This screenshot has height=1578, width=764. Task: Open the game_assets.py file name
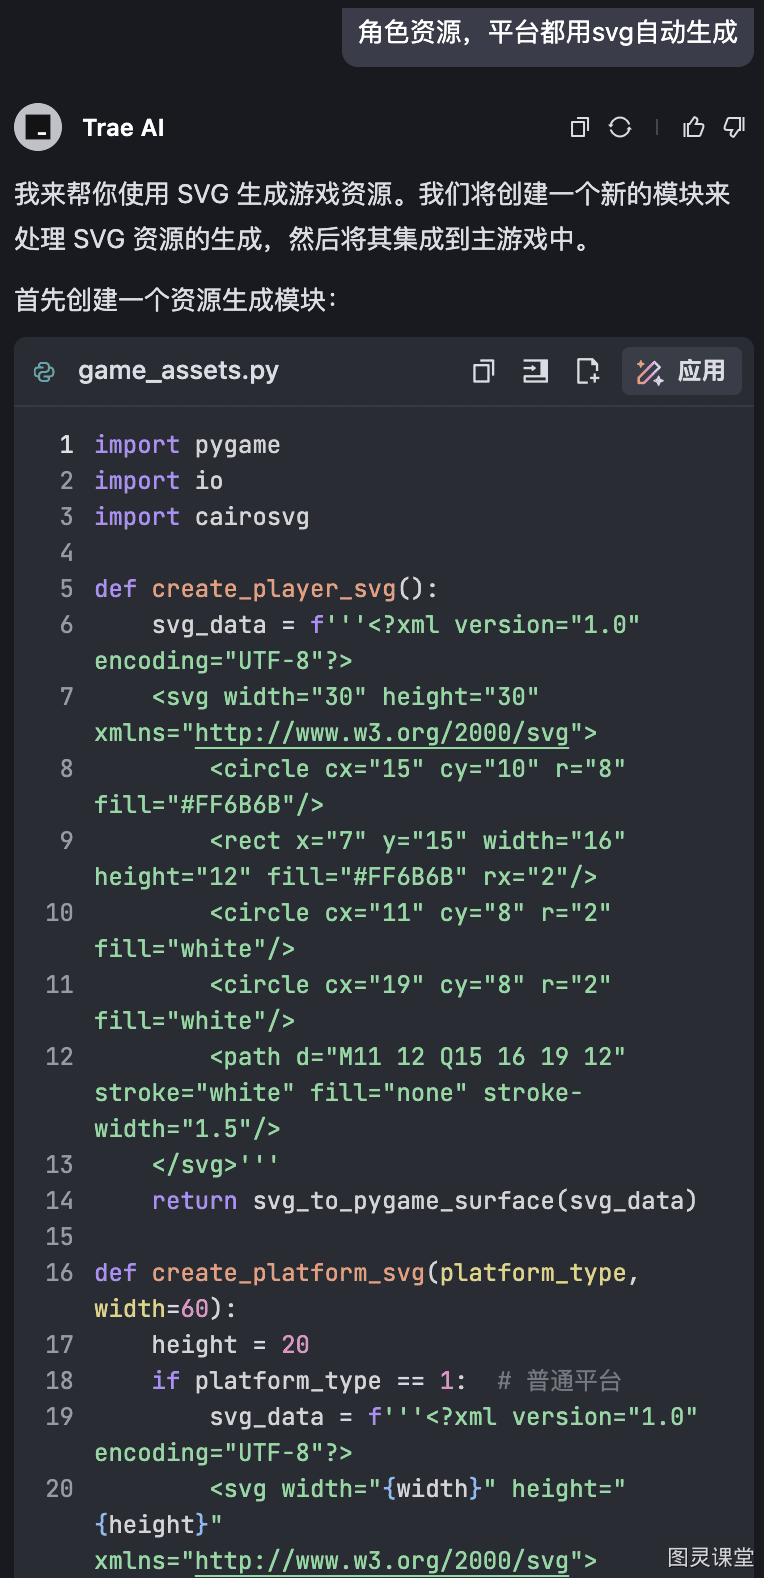coord(179,371)
